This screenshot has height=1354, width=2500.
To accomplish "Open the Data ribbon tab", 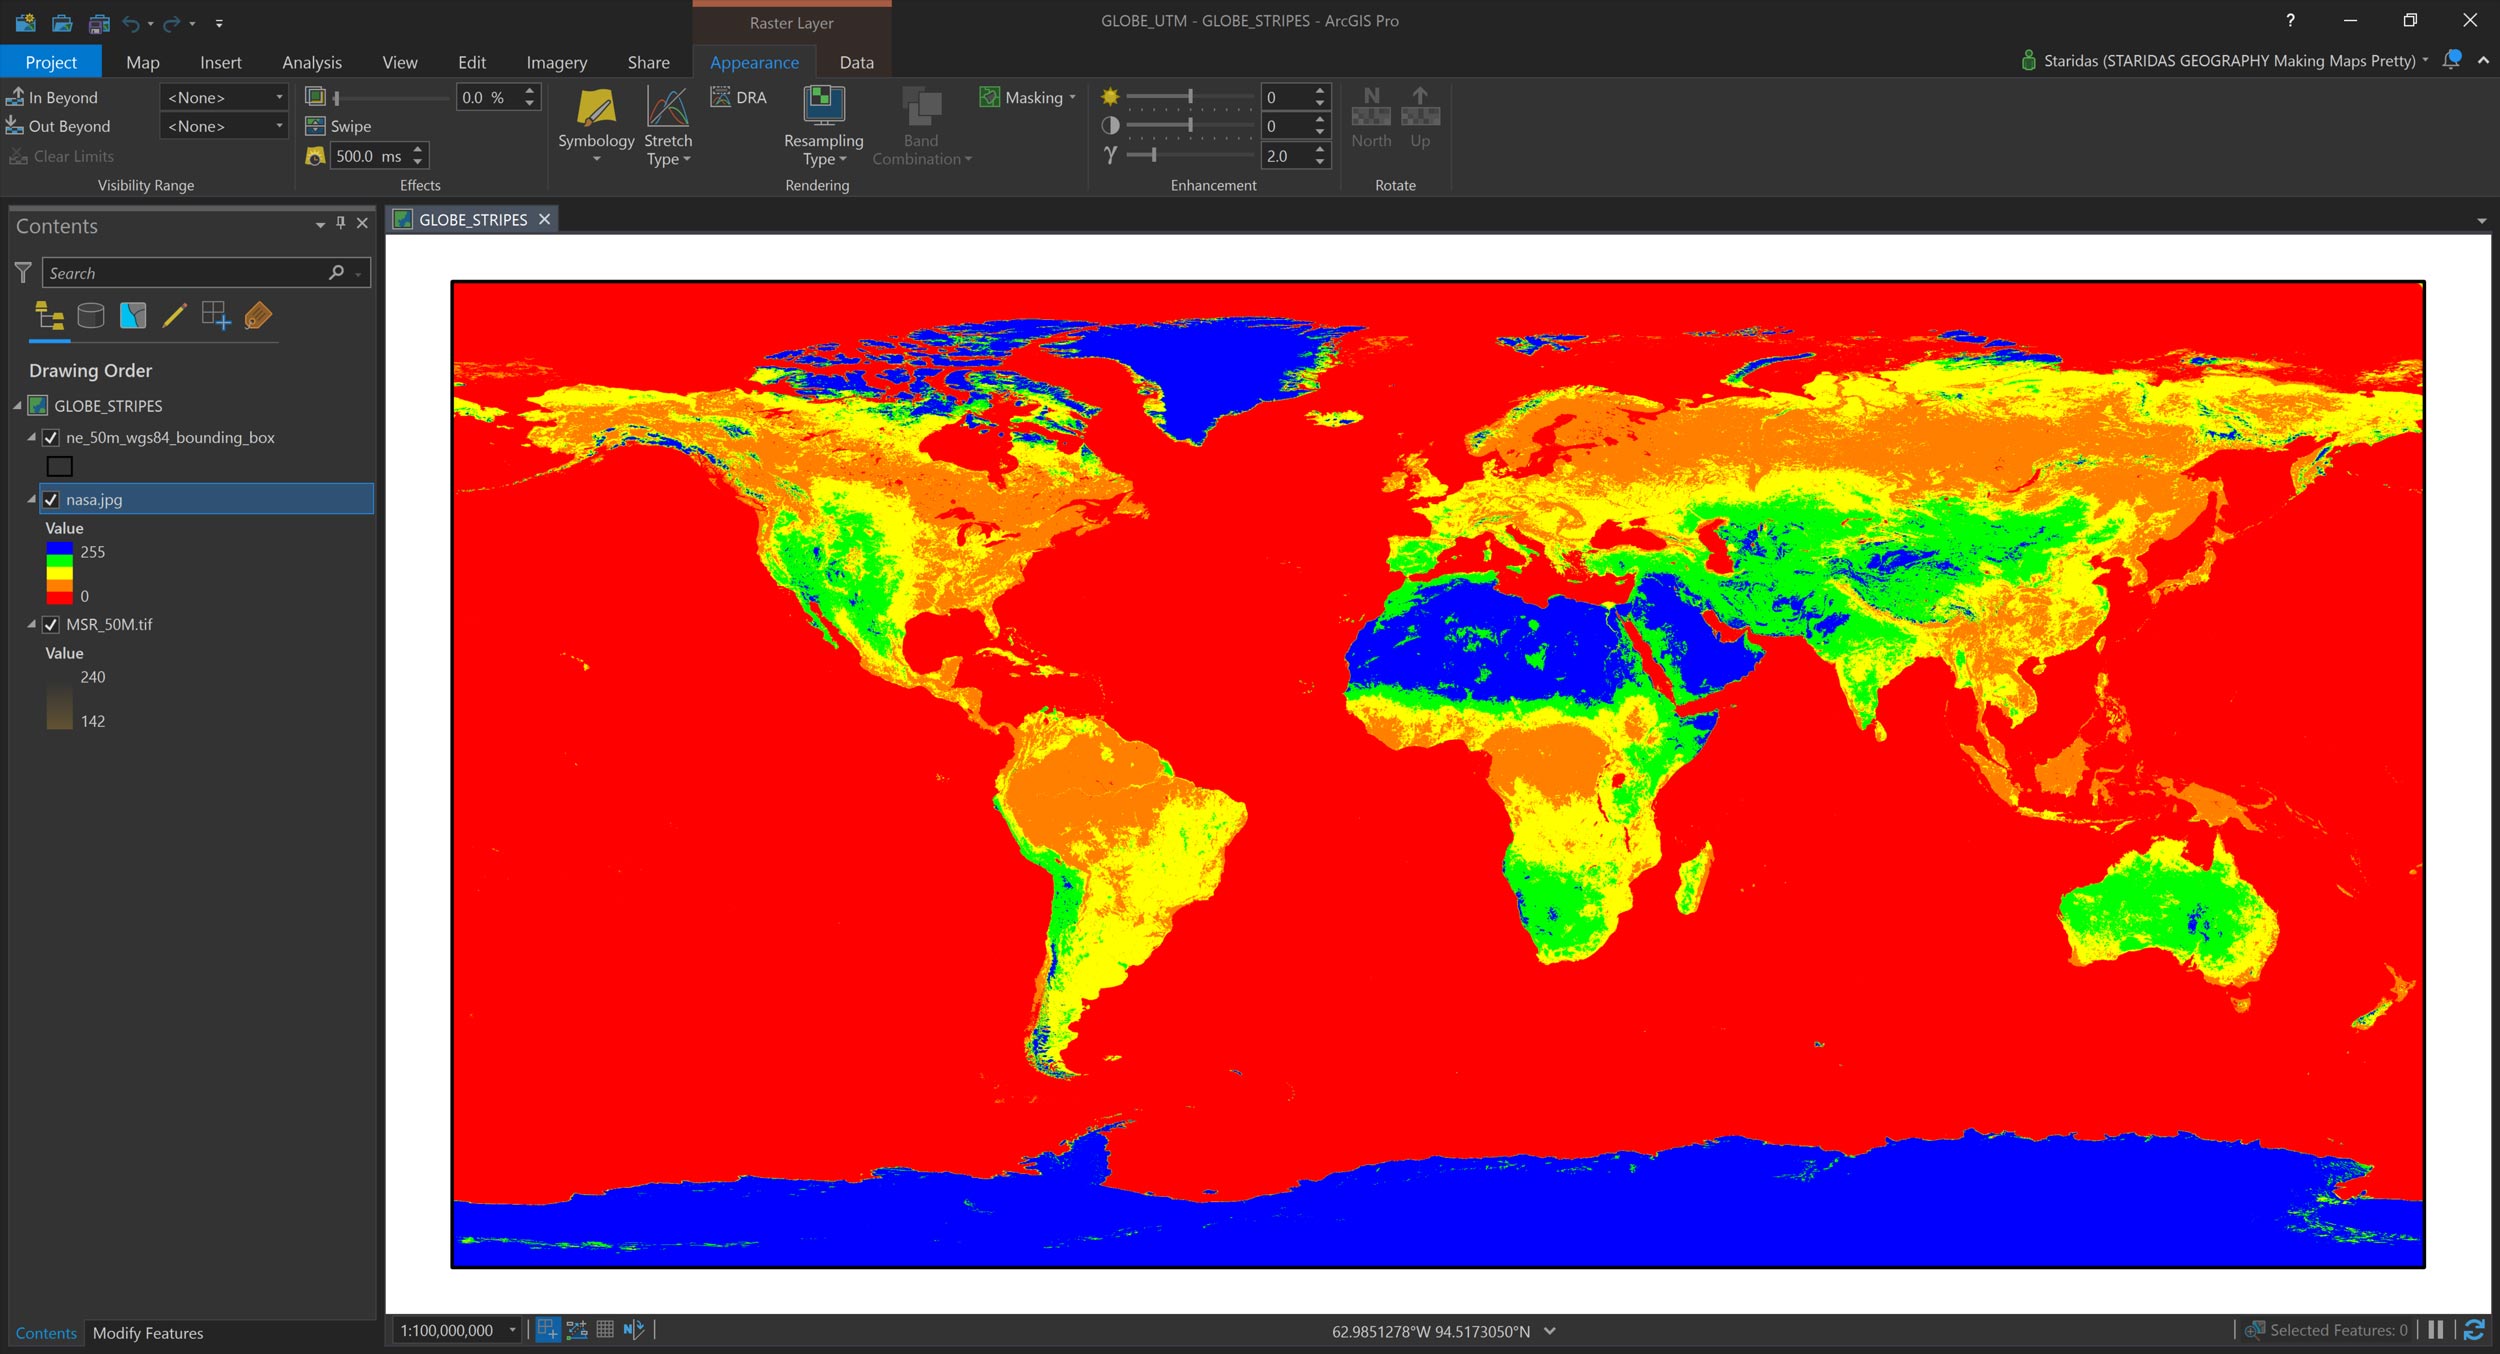I will pyautogui.click(x=856, y=62).
